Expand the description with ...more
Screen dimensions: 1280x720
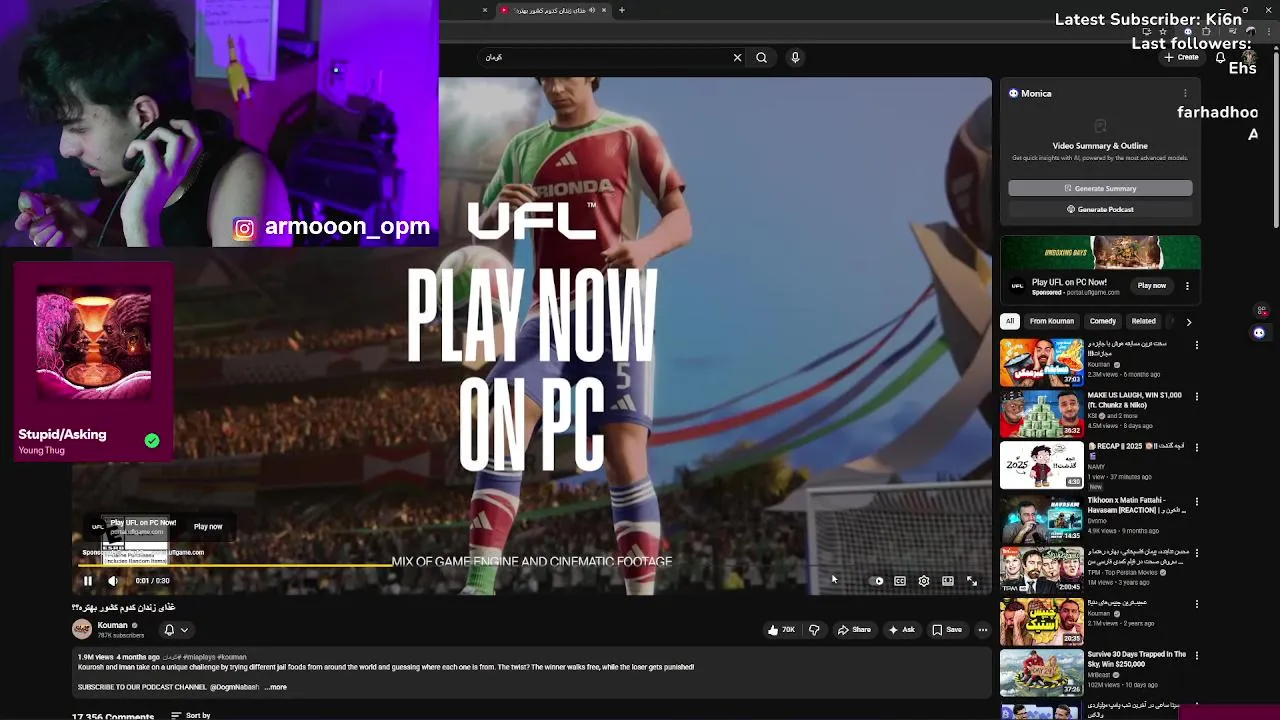click(276, 687)
